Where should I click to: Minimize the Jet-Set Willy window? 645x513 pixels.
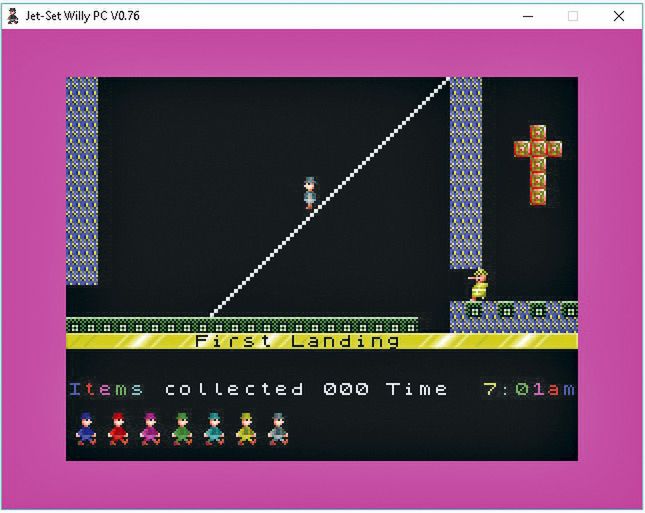click(528, 16)
